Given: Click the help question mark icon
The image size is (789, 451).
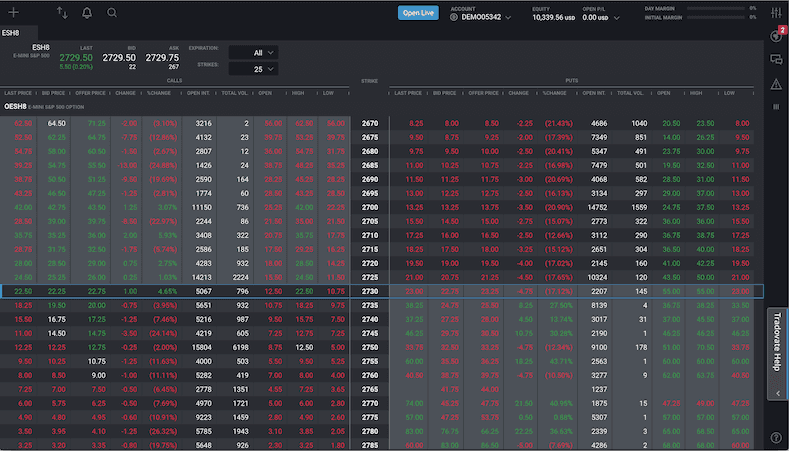Looking at the screenshot, I should [776, 438].
